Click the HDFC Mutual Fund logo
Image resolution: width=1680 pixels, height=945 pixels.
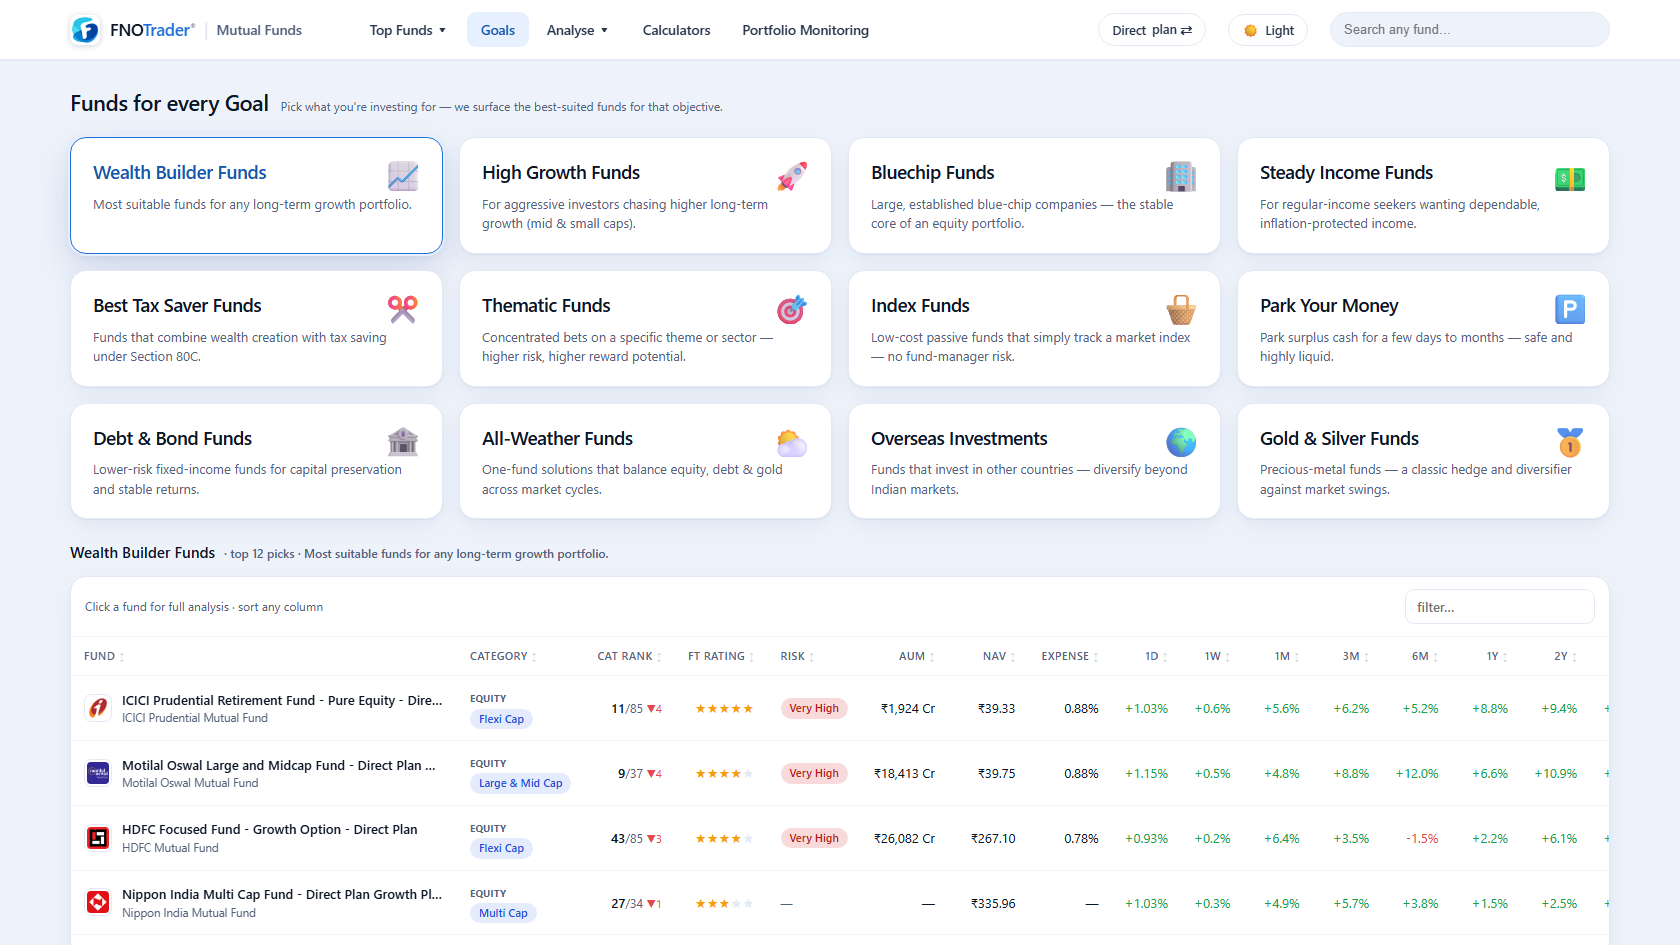point(98,838)
